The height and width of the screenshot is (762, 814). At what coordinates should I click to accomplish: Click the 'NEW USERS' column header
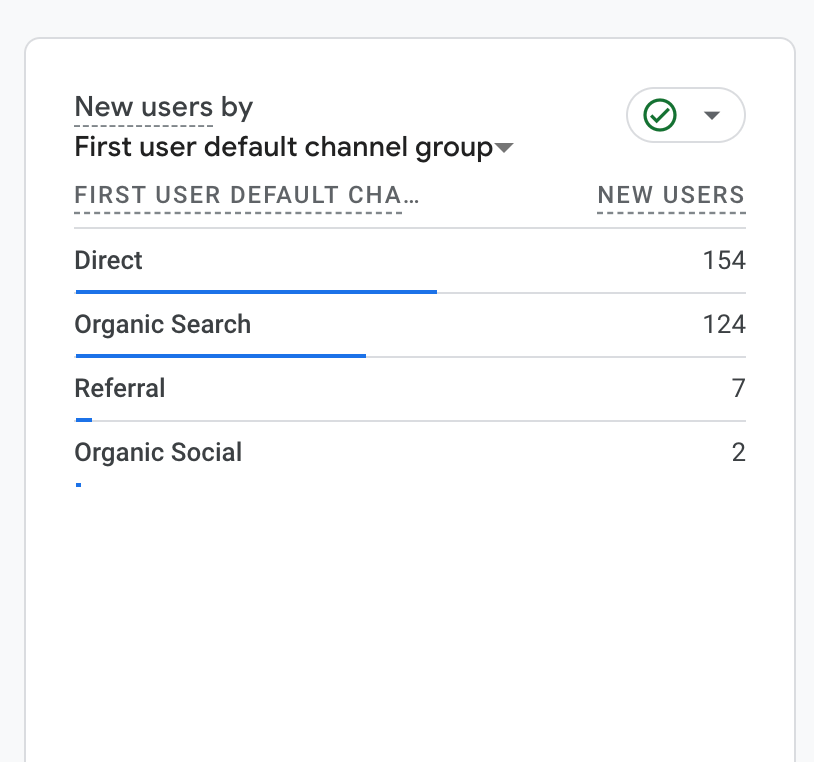(671, 196)
